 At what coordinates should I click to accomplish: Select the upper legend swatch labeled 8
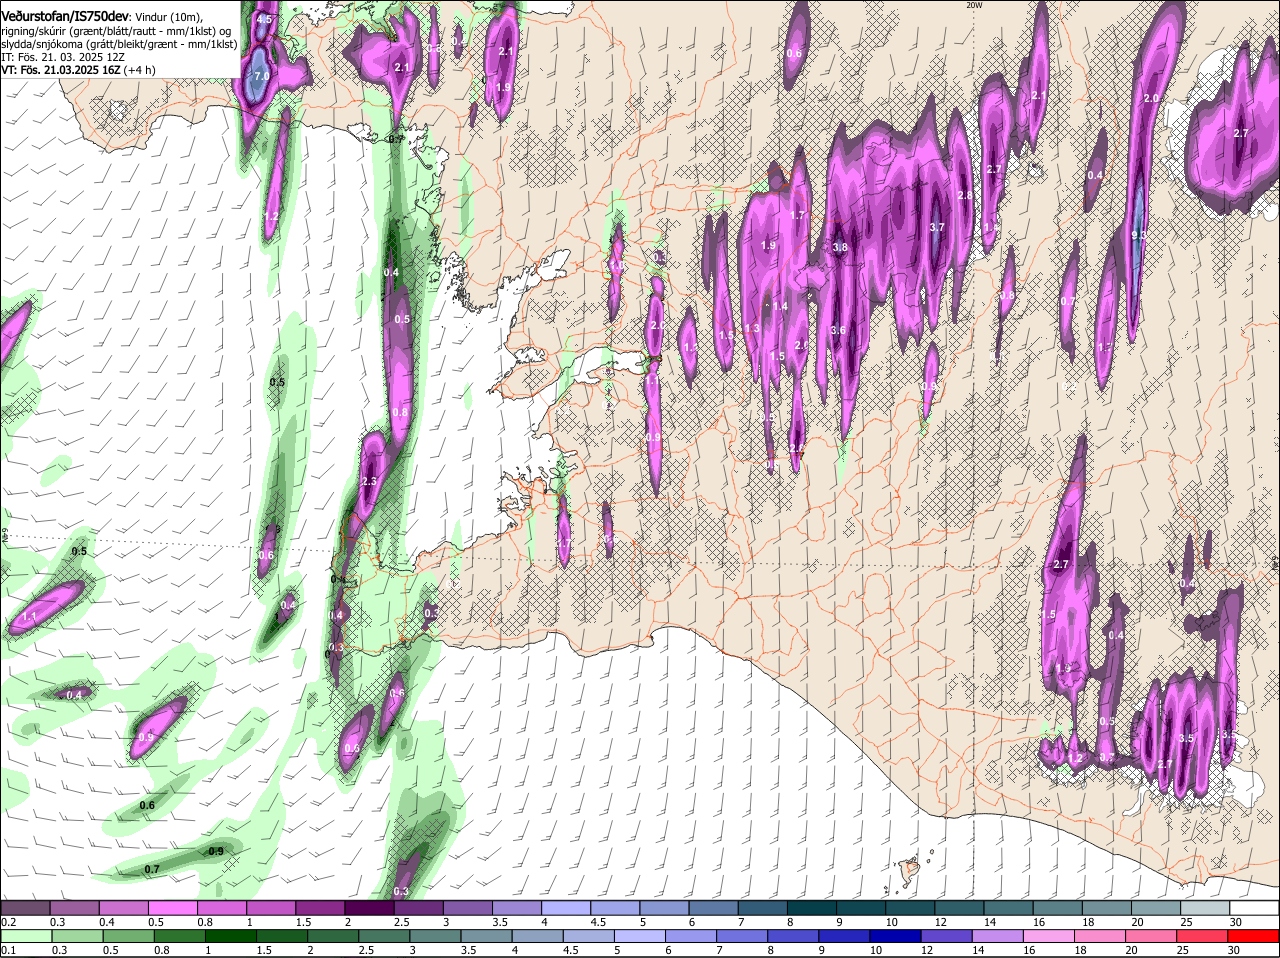point(812,907)
